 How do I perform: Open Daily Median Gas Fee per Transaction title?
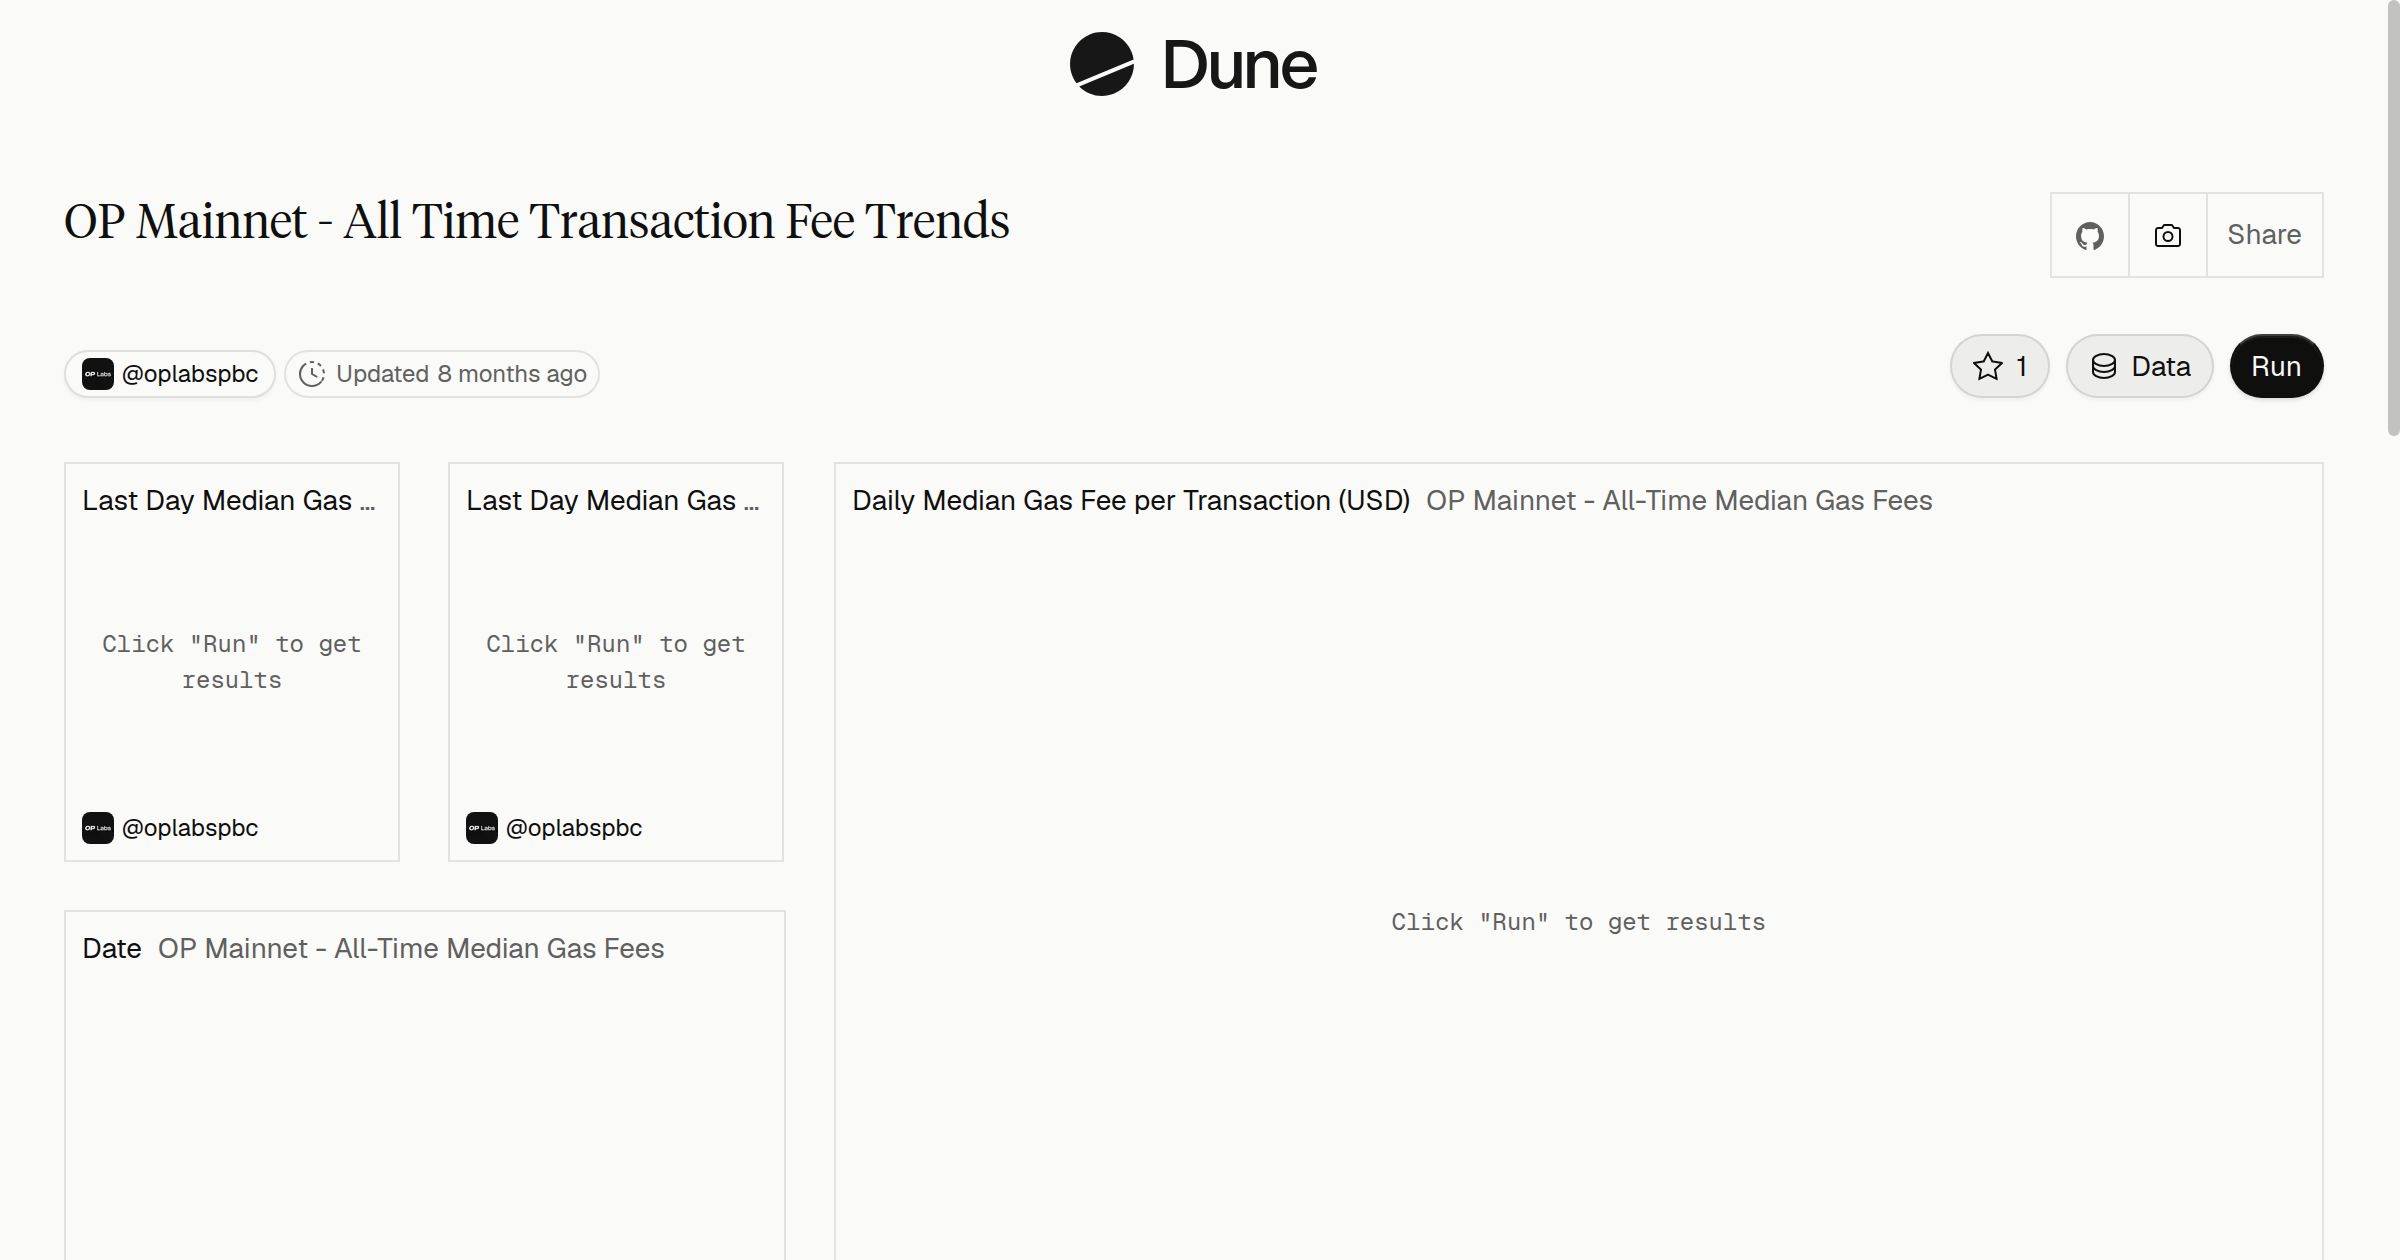click(1131, 500)
